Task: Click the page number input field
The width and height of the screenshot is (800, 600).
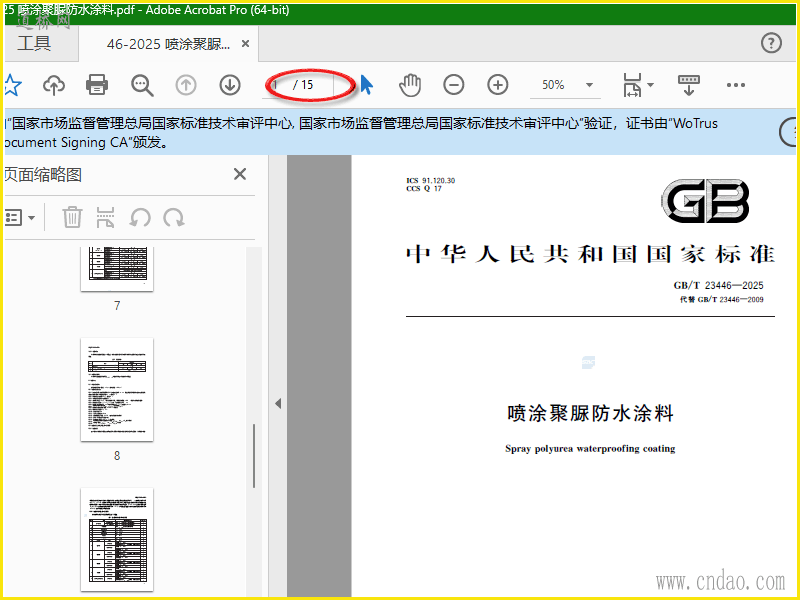Action: pos(276,85)
